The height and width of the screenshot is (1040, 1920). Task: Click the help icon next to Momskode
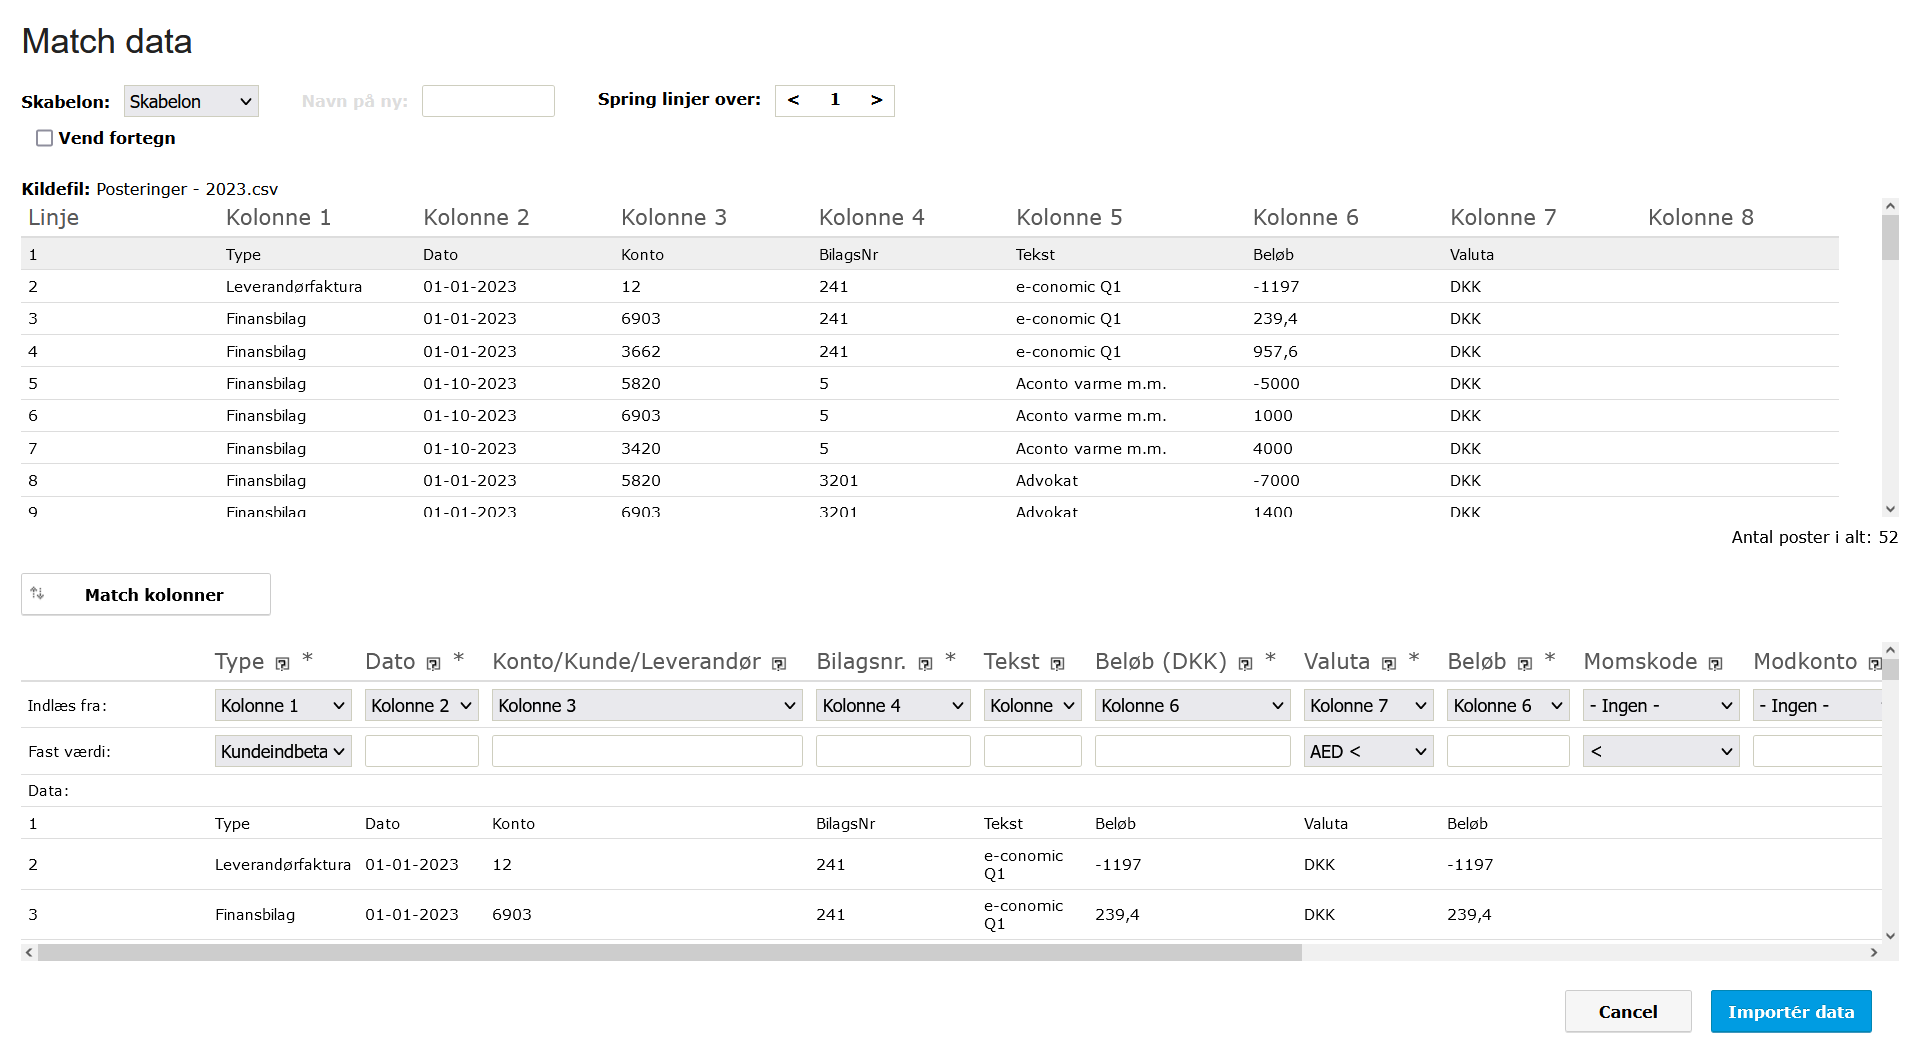click(1715, 664)
